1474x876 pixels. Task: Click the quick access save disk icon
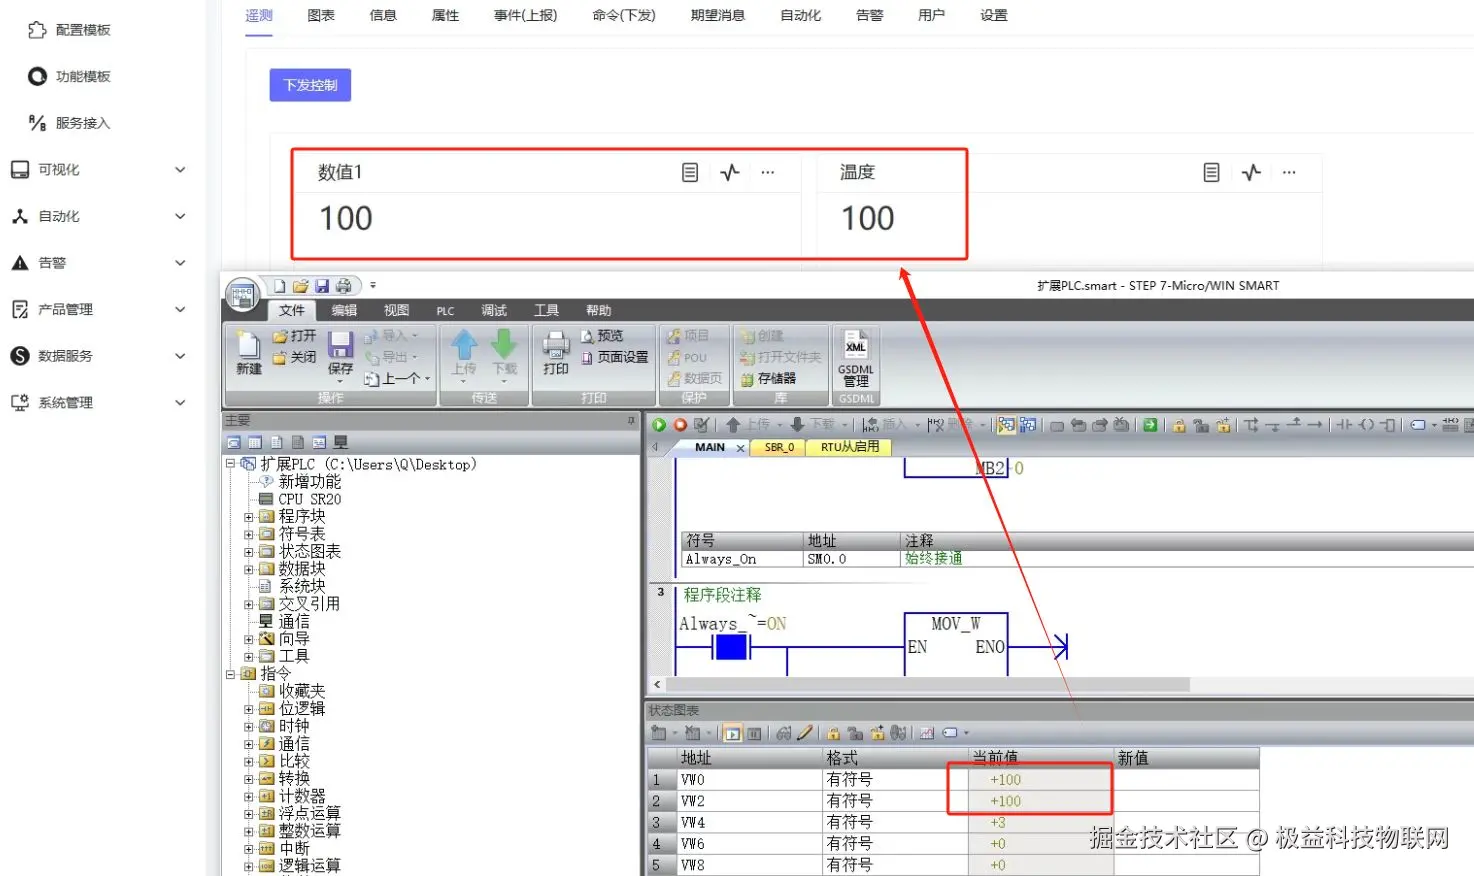pos(322,286)
